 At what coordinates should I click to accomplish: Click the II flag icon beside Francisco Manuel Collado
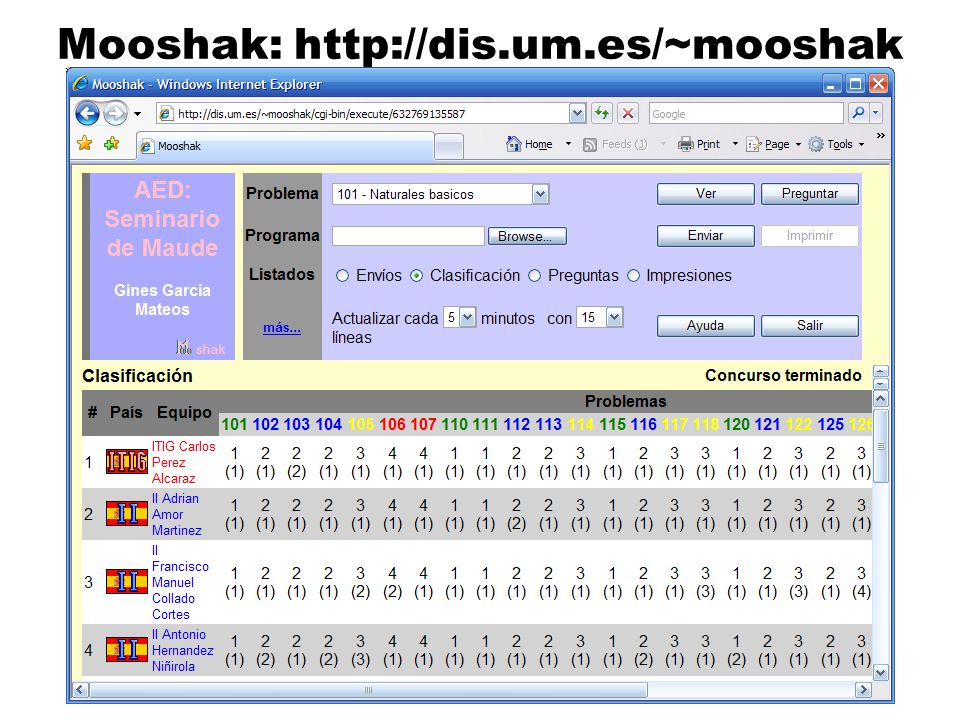coord(127,582)
